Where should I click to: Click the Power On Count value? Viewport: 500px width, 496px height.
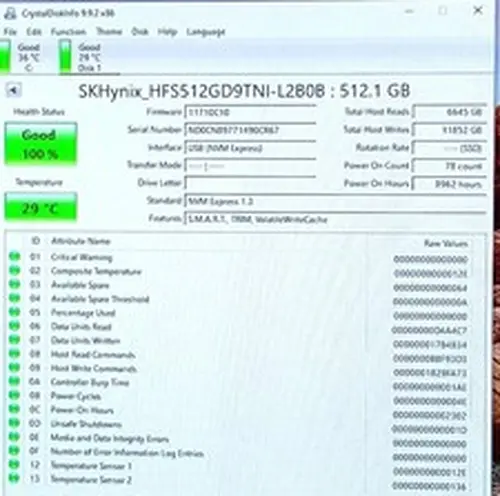(449, 166)
